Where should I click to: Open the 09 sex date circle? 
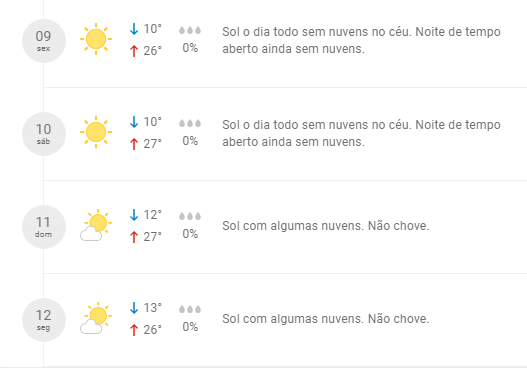[44, 41]
